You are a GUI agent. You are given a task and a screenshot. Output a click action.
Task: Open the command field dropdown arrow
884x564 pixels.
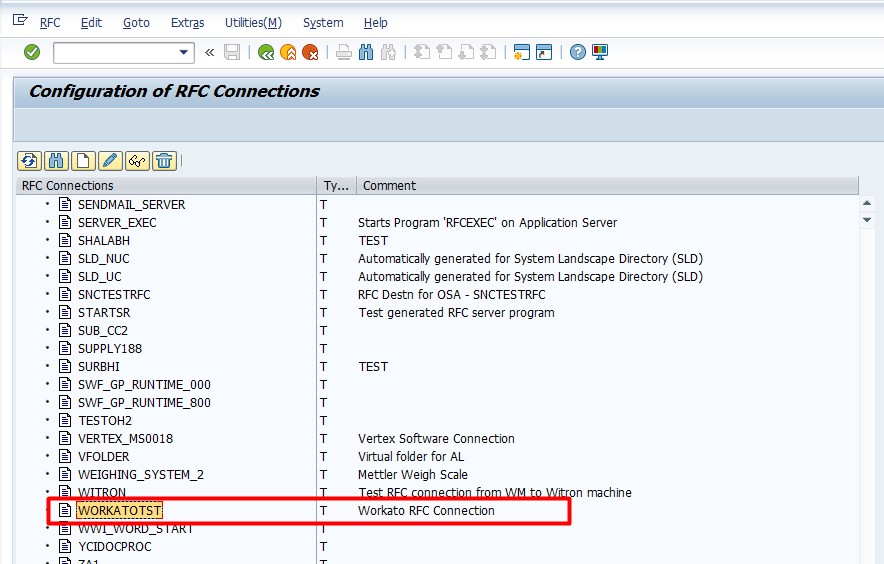tap(184, 52)
